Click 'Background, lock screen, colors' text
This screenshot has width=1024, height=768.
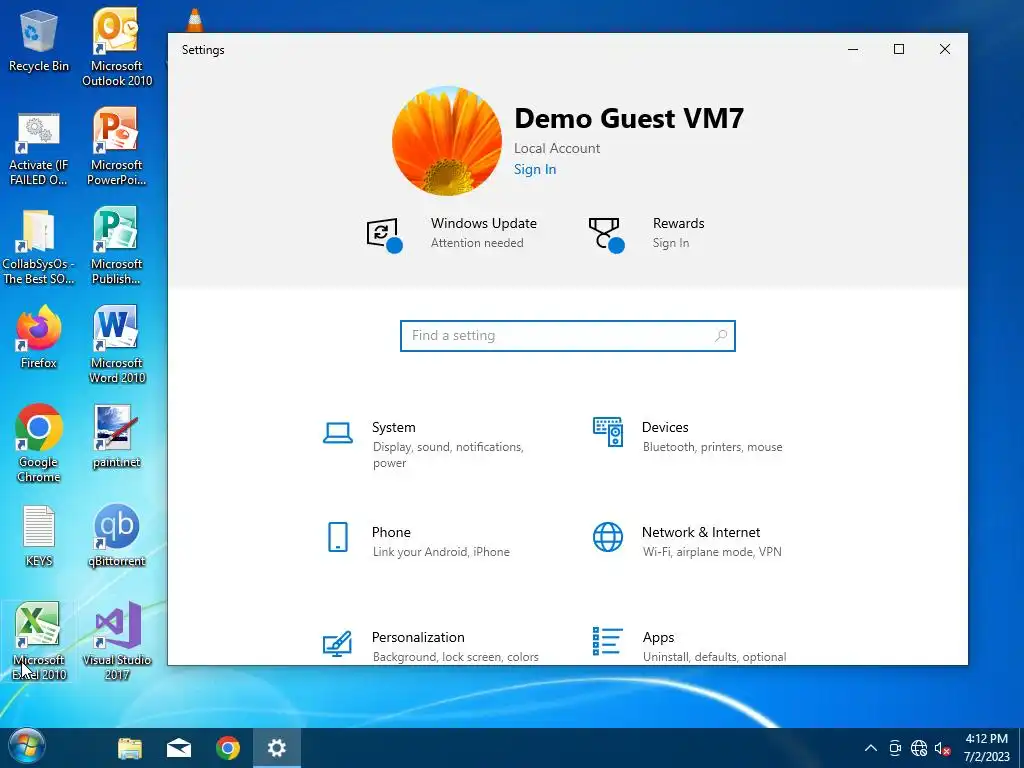click(456, 657)
